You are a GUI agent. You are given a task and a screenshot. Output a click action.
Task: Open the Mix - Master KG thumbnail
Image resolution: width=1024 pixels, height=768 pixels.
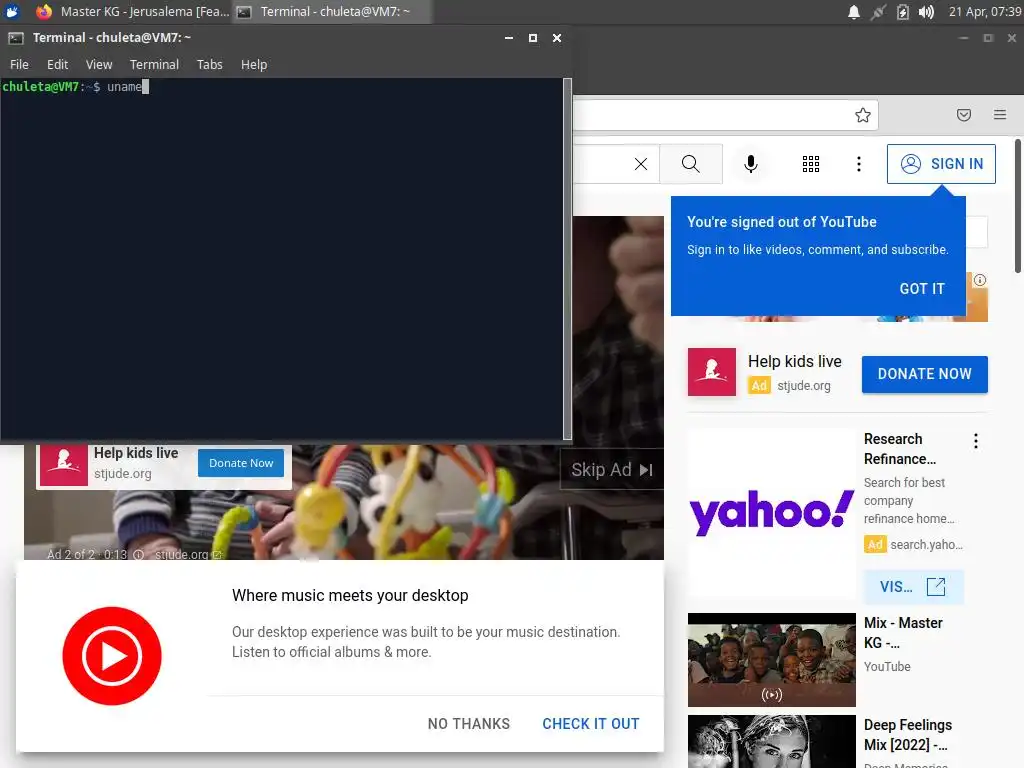[771, 660]
